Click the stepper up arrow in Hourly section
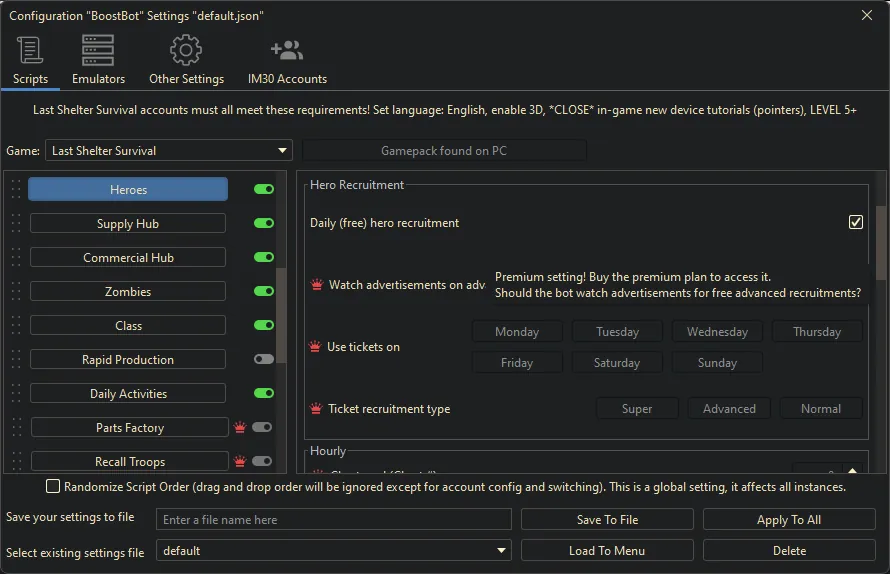The height and width of the screenshot is (574, 890). tap(853, 470)
